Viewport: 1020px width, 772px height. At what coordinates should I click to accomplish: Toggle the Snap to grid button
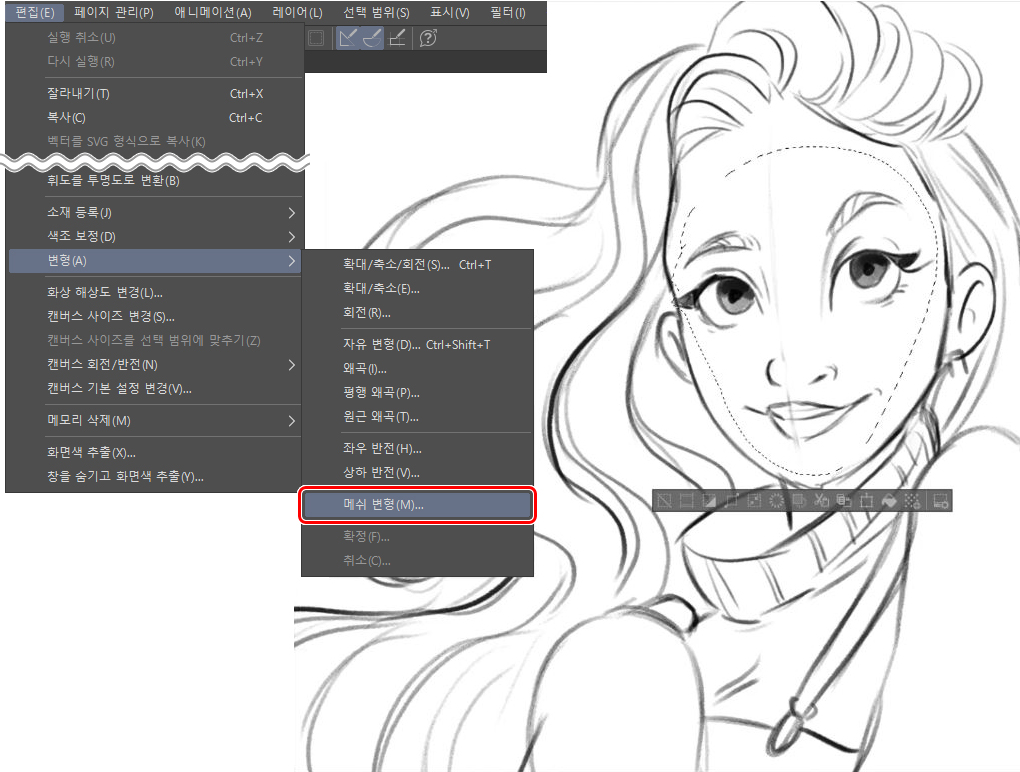(x=396, y=39)
